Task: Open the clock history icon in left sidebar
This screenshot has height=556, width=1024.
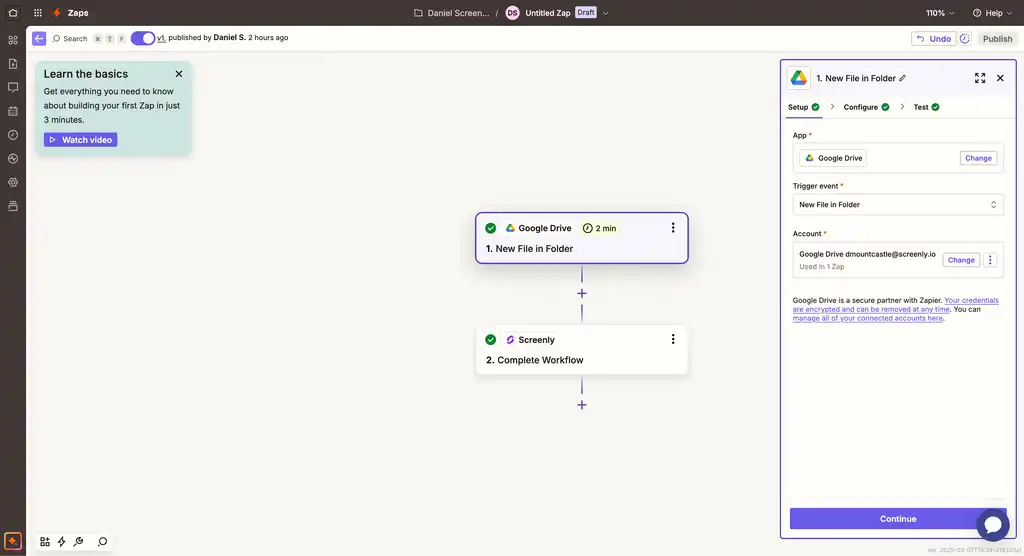Action: [x=13, y=135]
